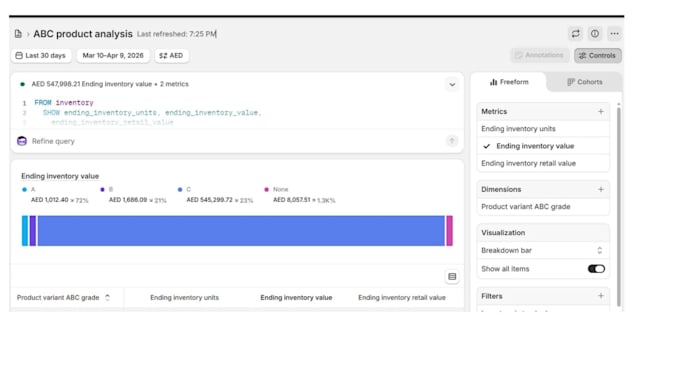Click the large blue C segment of the bar

tap(241, 231)
